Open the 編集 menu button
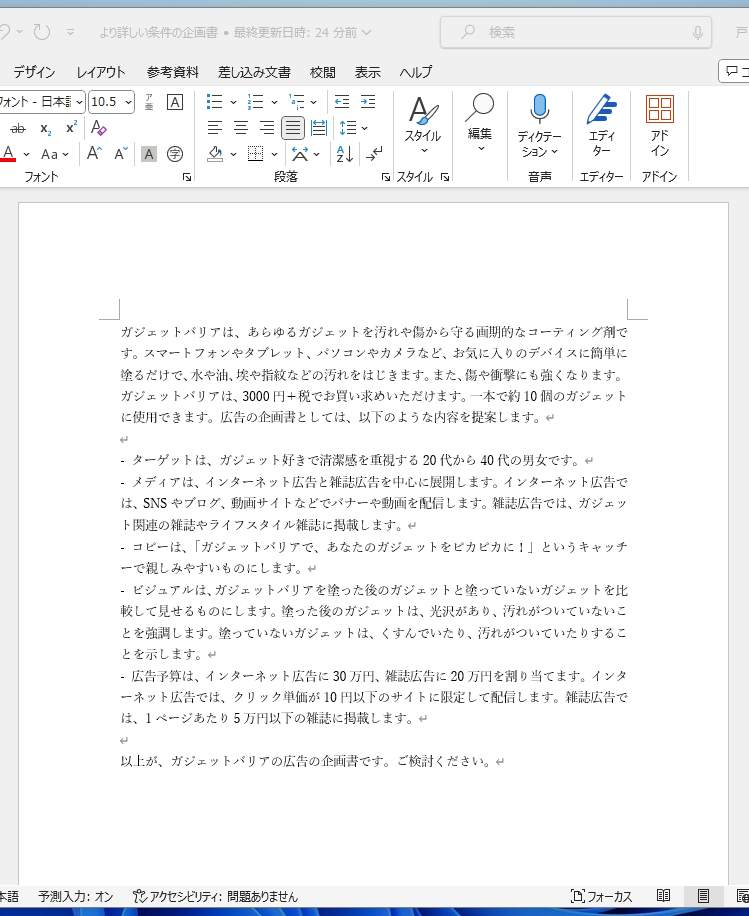Image resolution: width=749 pixels, height=916 pixels. 480,123
